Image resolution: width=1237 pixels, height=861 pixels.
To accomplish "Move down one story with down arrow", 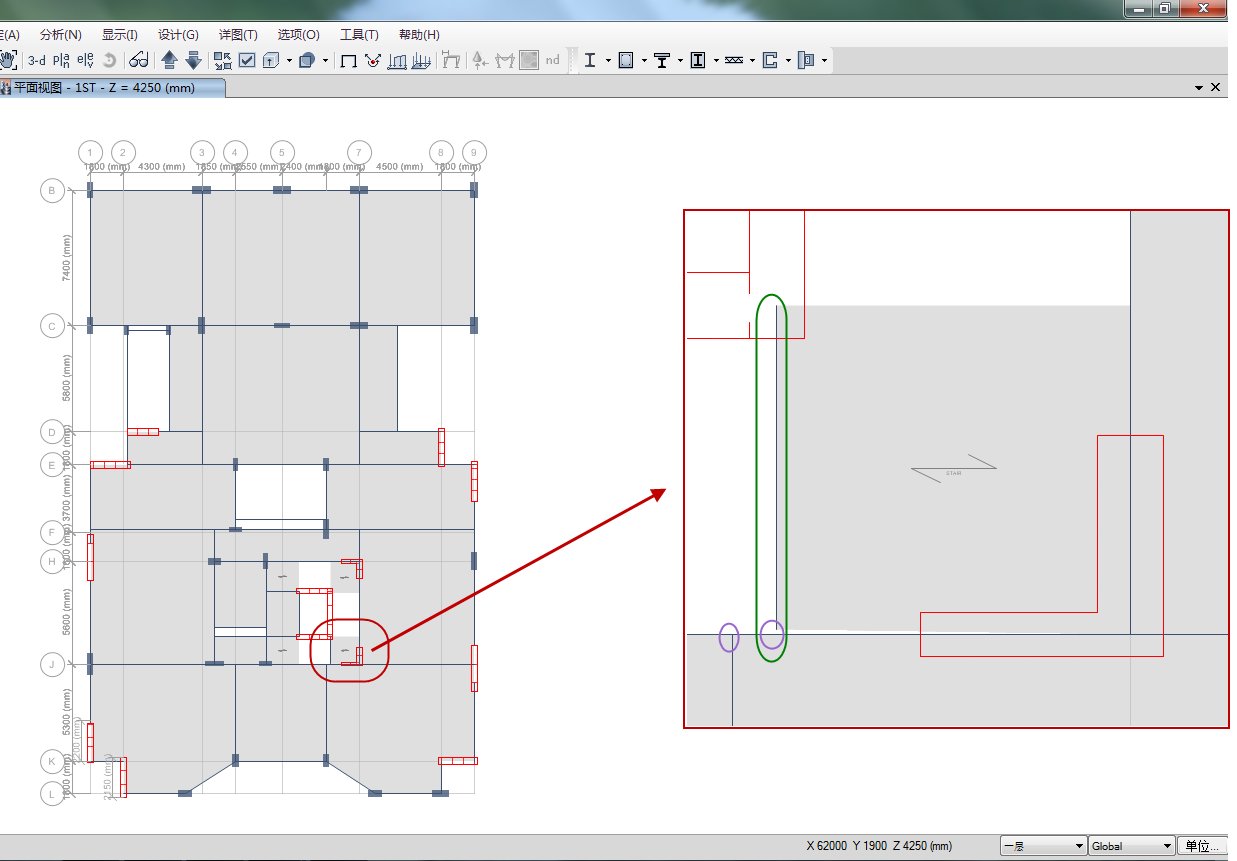I will [x=194, y=60].
